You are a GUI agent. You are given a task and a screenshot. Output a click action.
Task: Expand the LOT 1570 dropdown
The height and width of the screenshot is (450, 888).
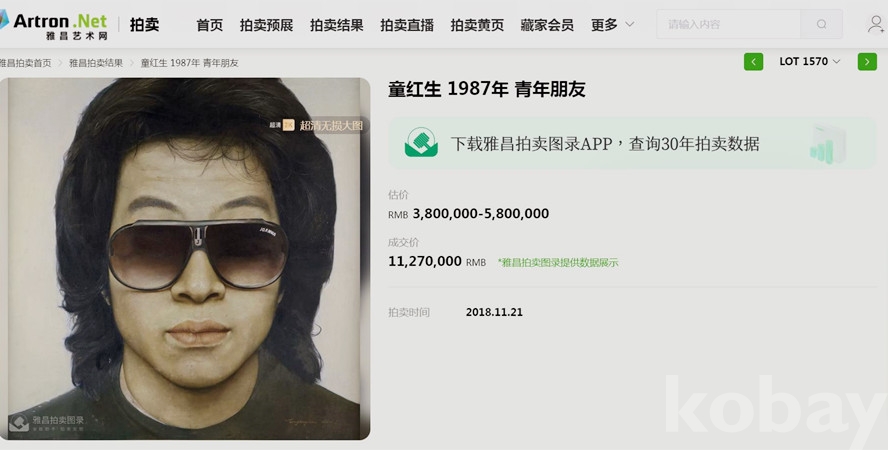(x=810, y=62)
